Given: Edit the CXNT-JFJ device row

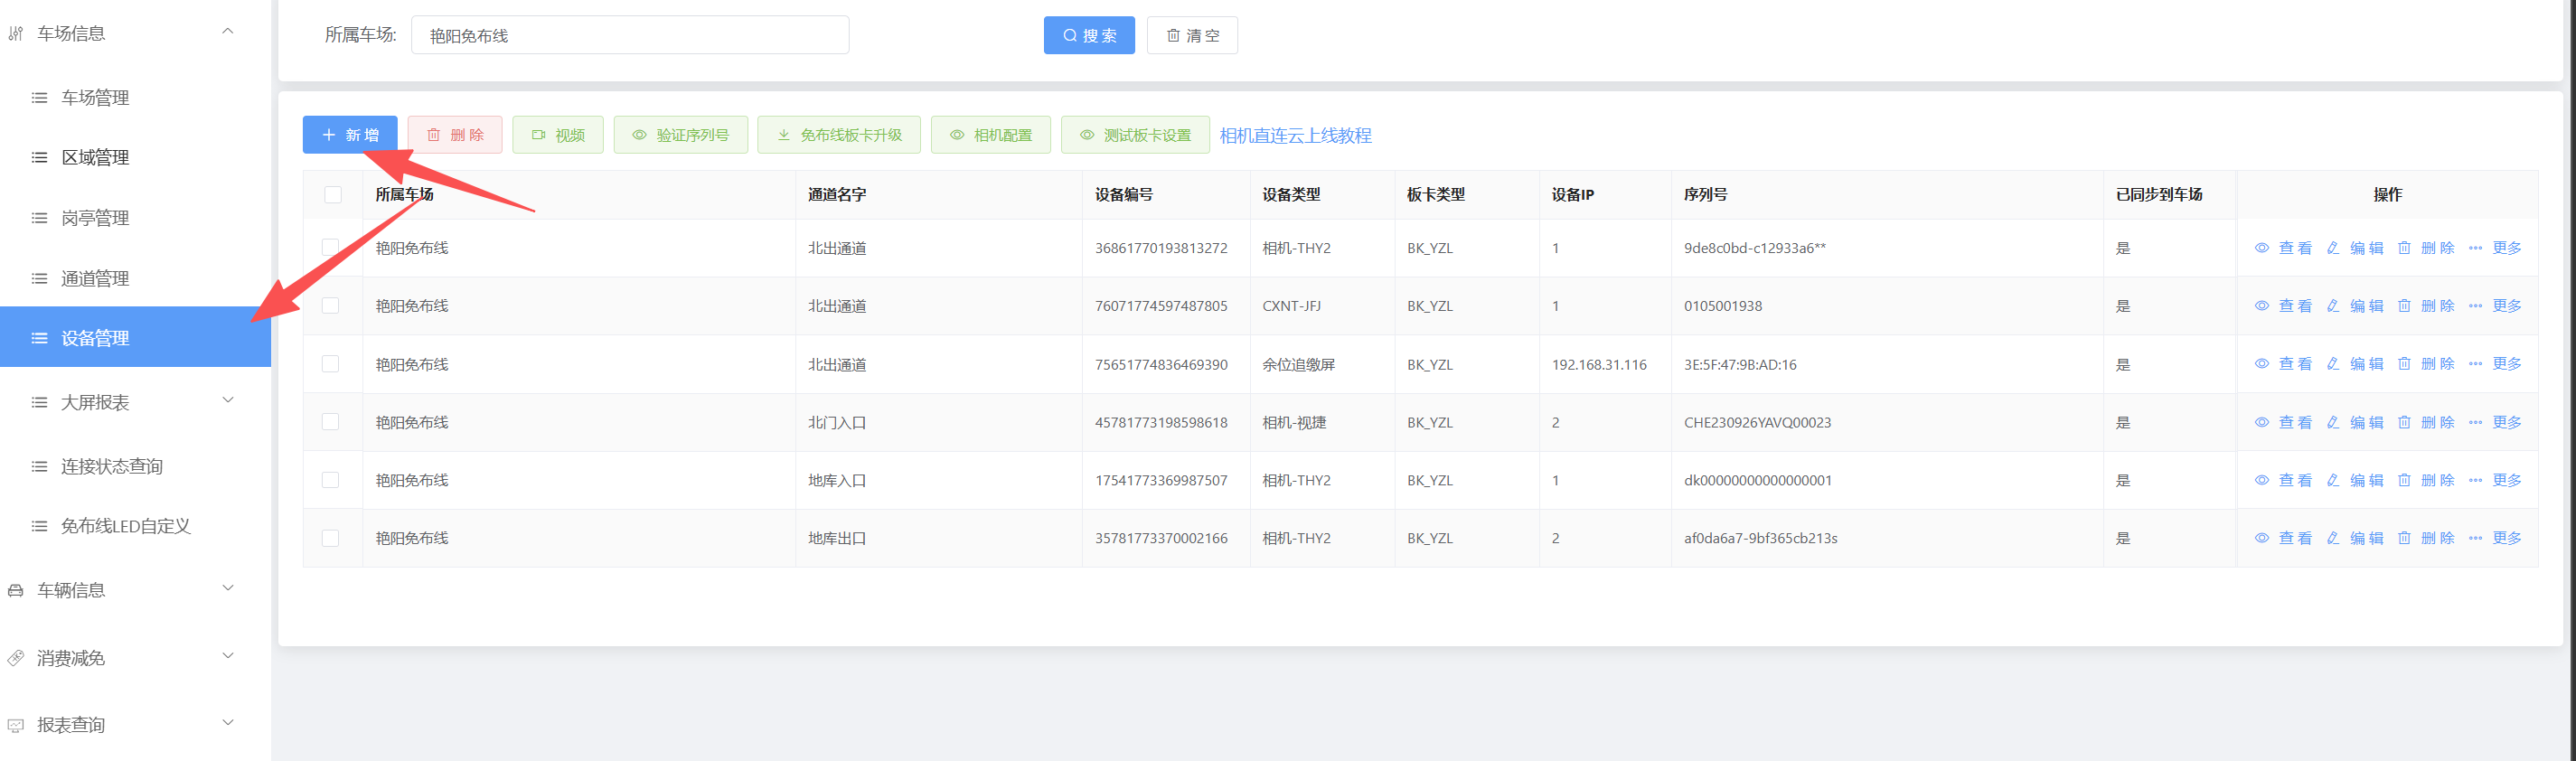Looking at the screenshot, I should [2355, 306].
